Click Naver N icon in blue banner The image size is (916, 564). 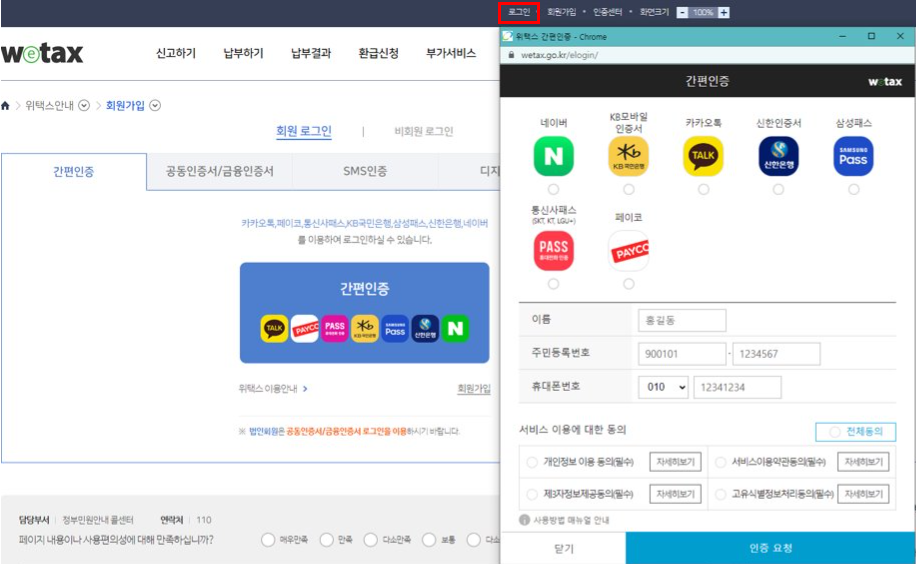point(455,328)
